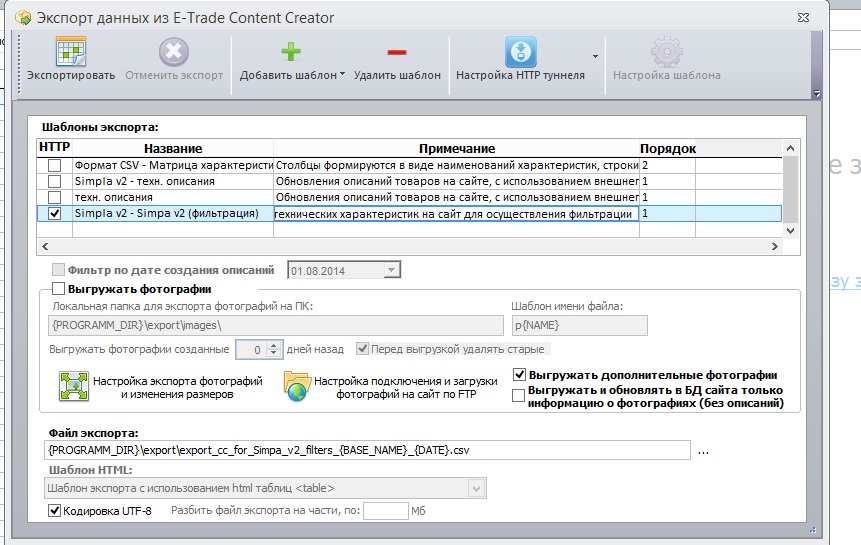Image resolution: width=861 pixels, height=545 pixels.
Task: Enable Выгружать фотографии checkbox
Action: tap(58, 289)
